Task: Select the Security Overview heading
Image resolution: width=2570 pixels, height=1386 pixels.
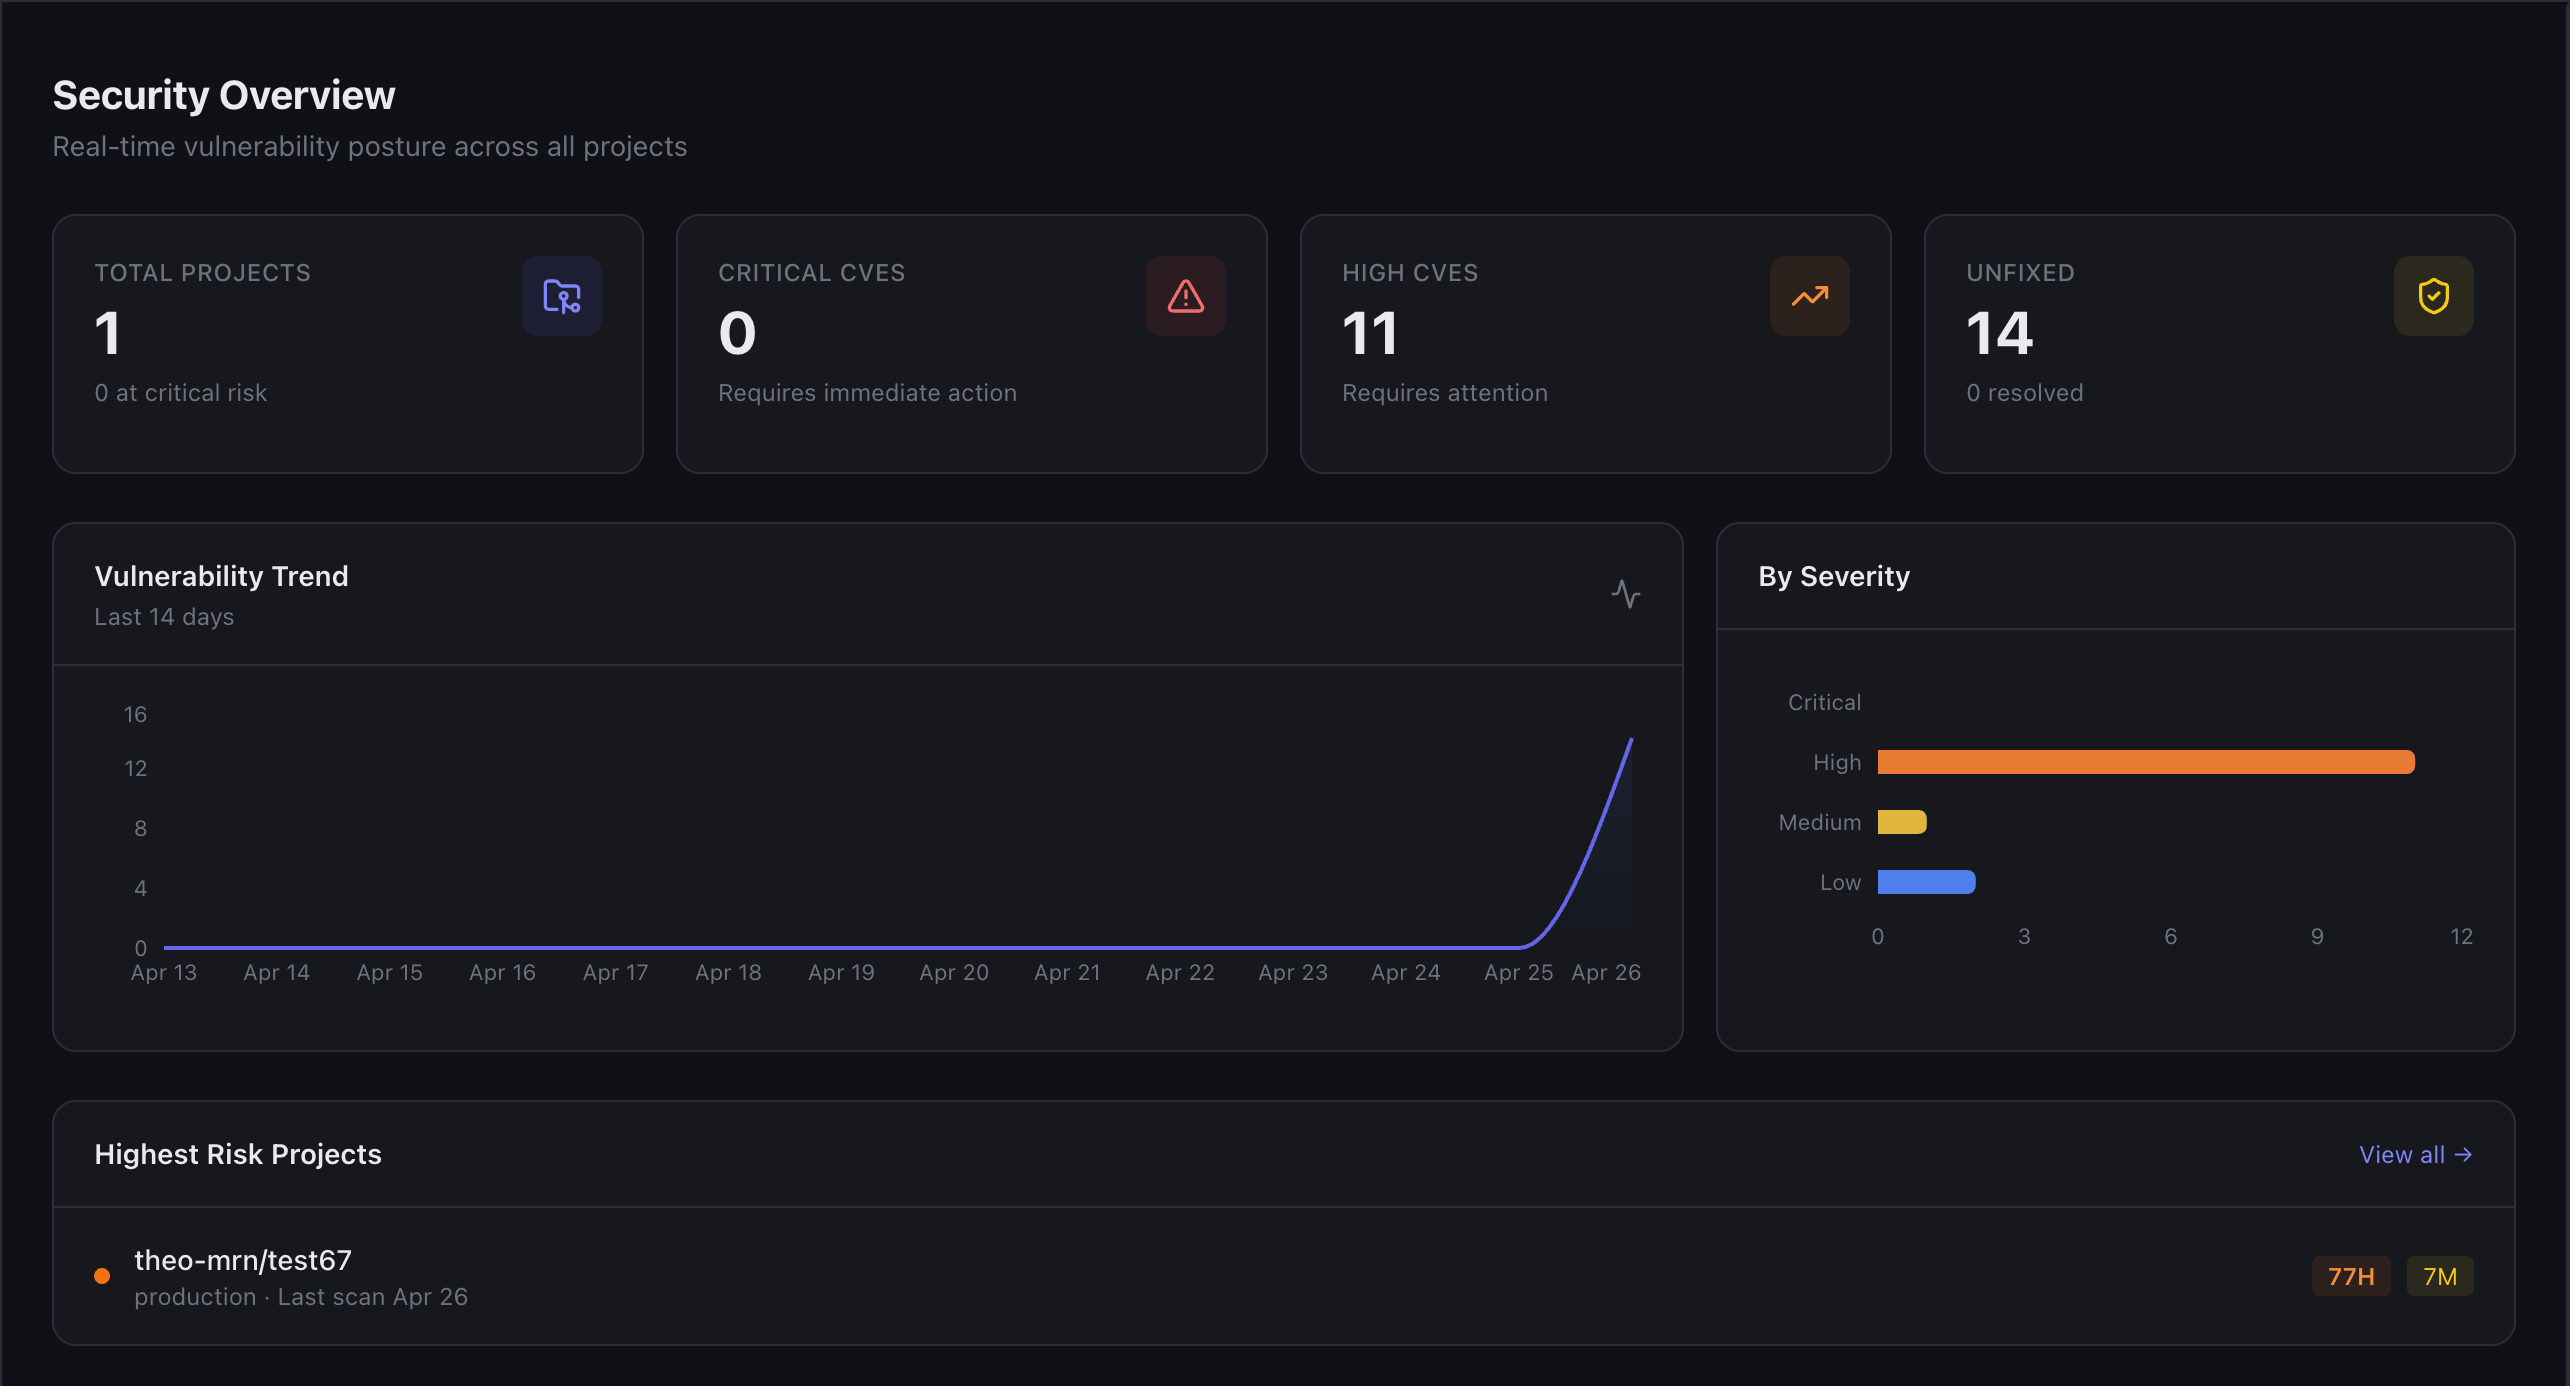Action: (x=223, y=94)
